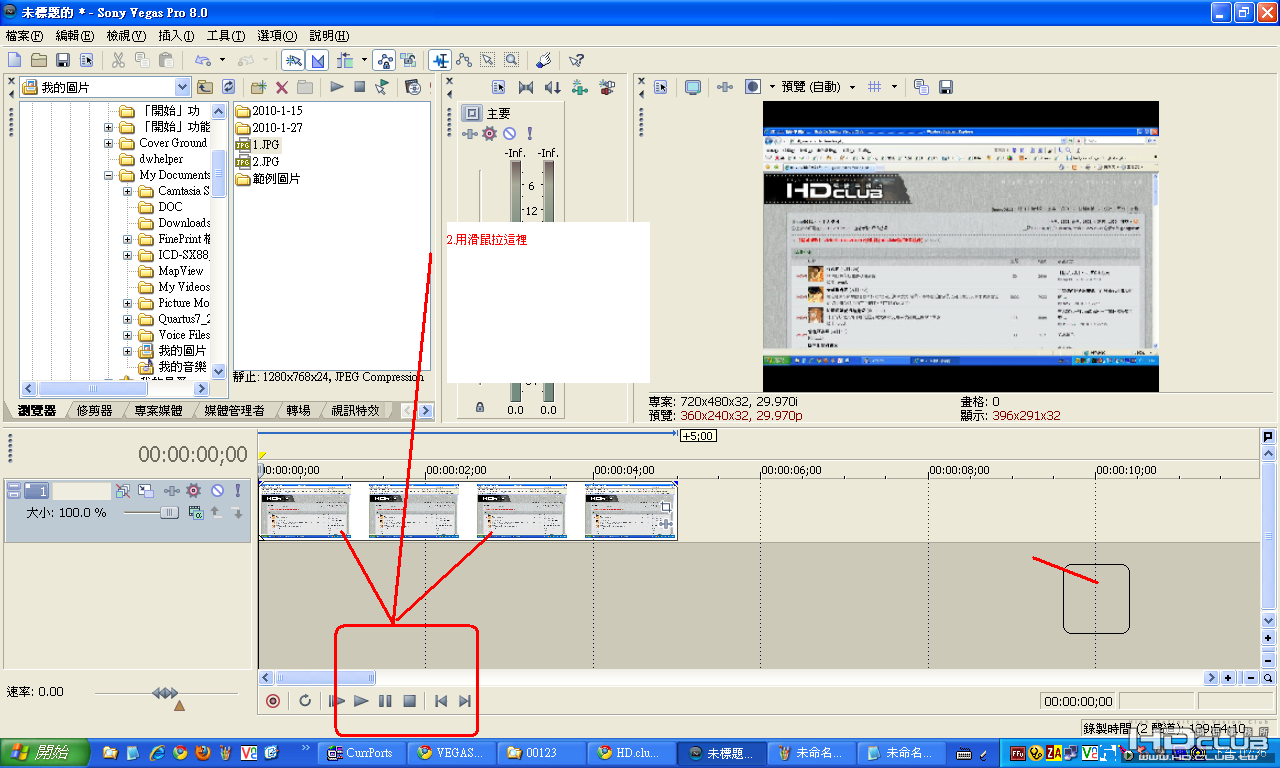This screenshot has width=1280, height=768.
Task: Open mixer master bus FX gear icon
Action: point(489,133)
